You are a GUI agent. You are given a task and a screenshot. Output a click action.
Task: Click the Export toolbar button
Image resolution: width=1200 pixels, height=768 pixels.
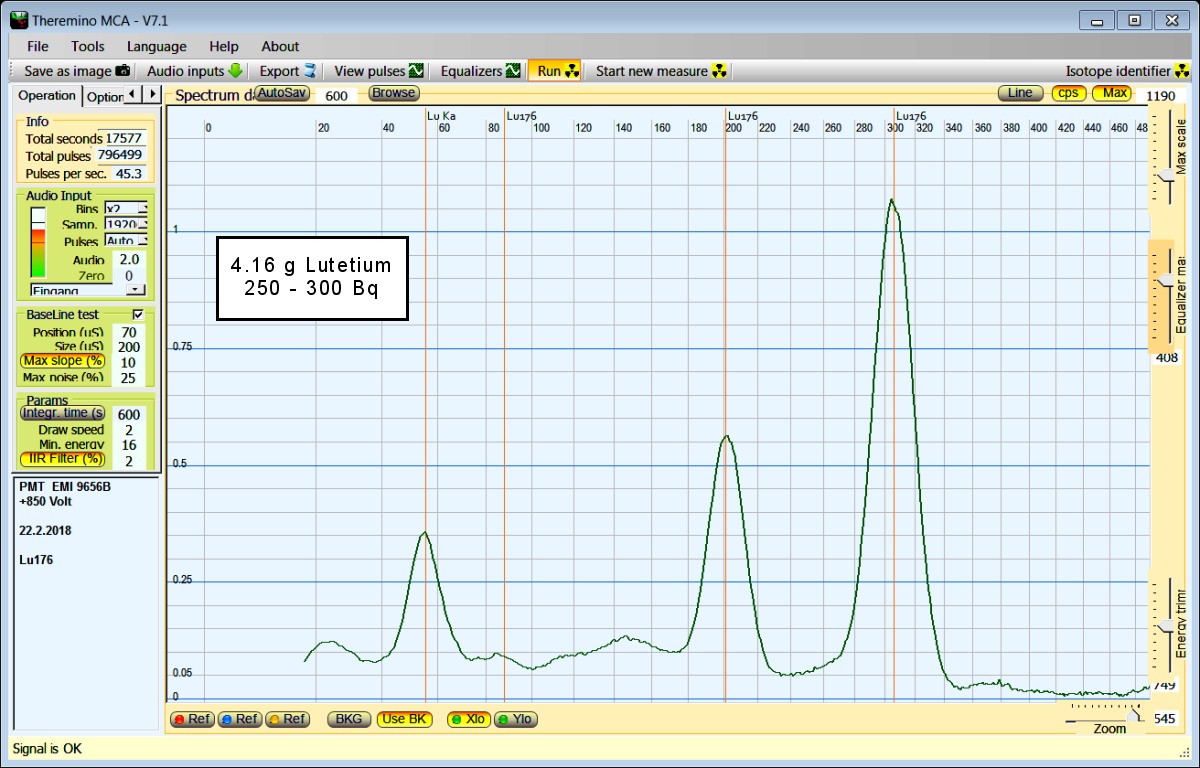click(x=288, y=71)
